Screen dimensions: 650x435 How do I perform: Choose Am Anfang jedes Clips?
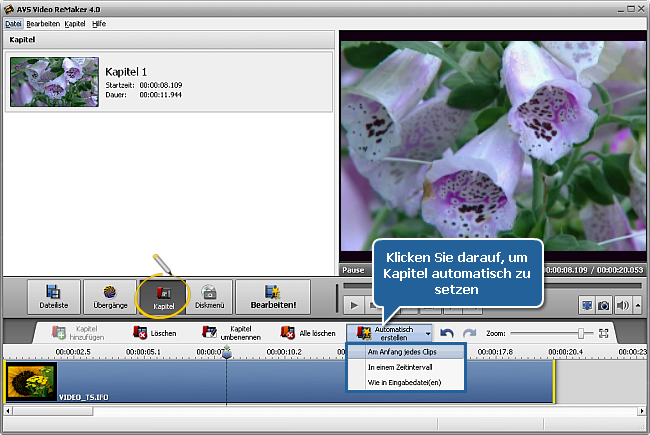pyautogui.click(x=406, y=352)
